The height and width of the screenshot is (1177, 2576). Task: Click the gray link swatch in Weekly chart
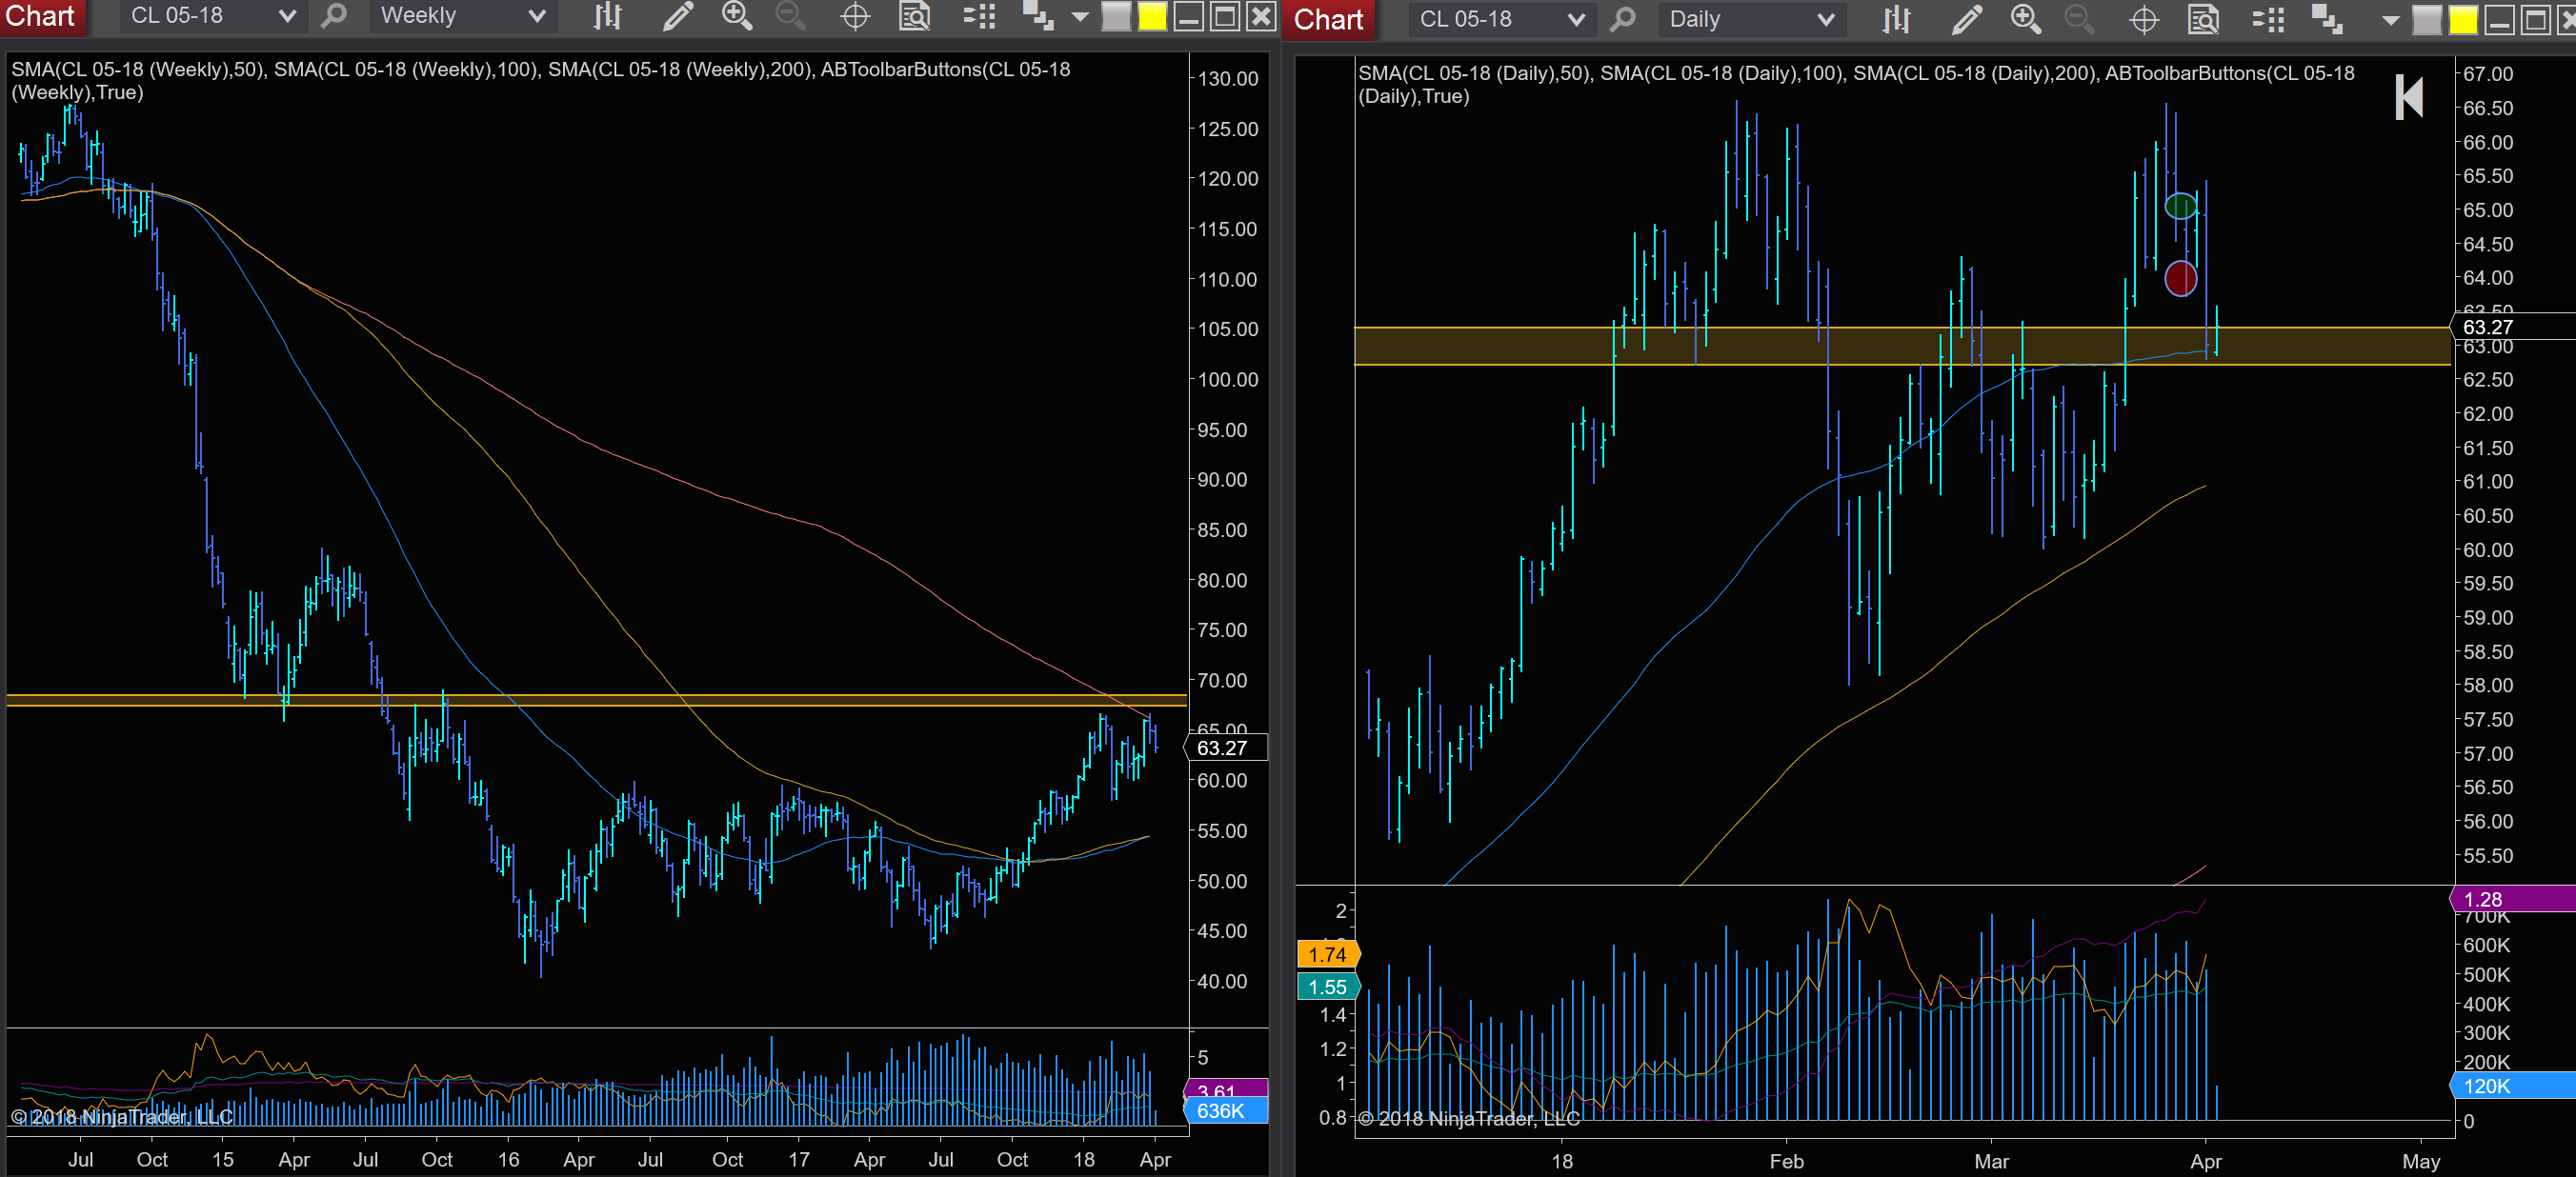point(1116,17)
